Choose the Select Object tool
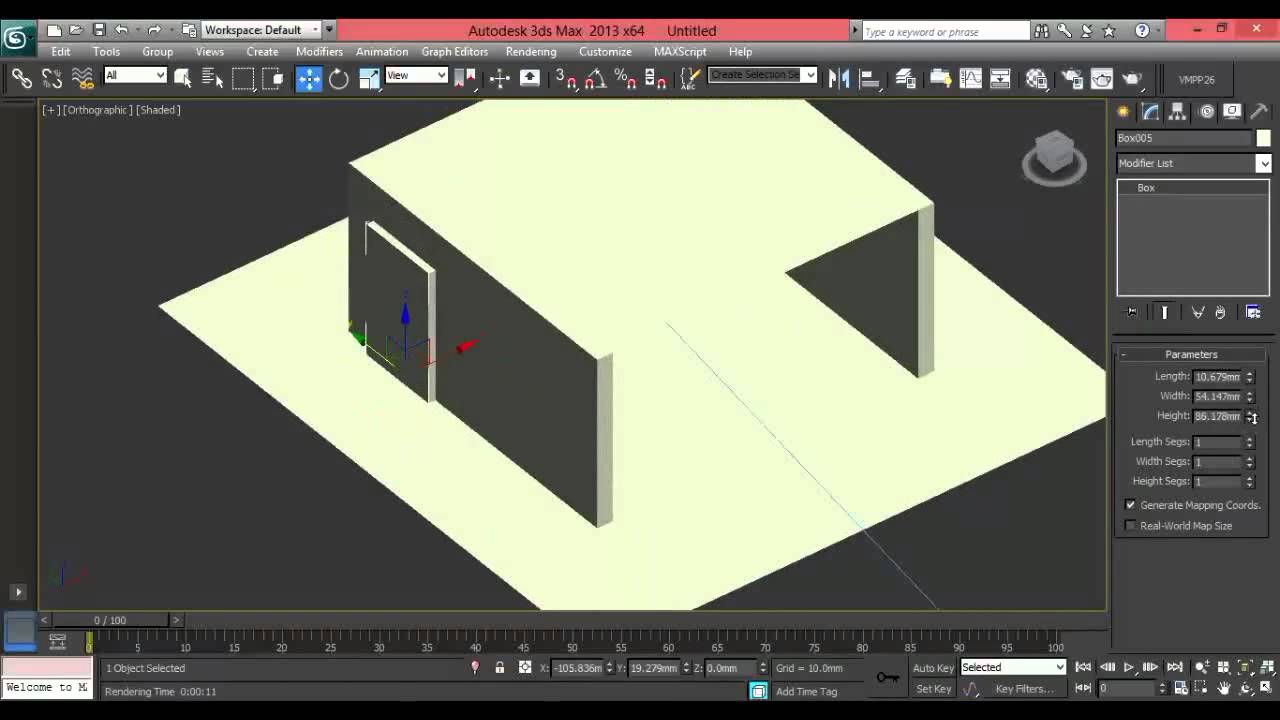 pyautogui.click(x=182, y=78)
